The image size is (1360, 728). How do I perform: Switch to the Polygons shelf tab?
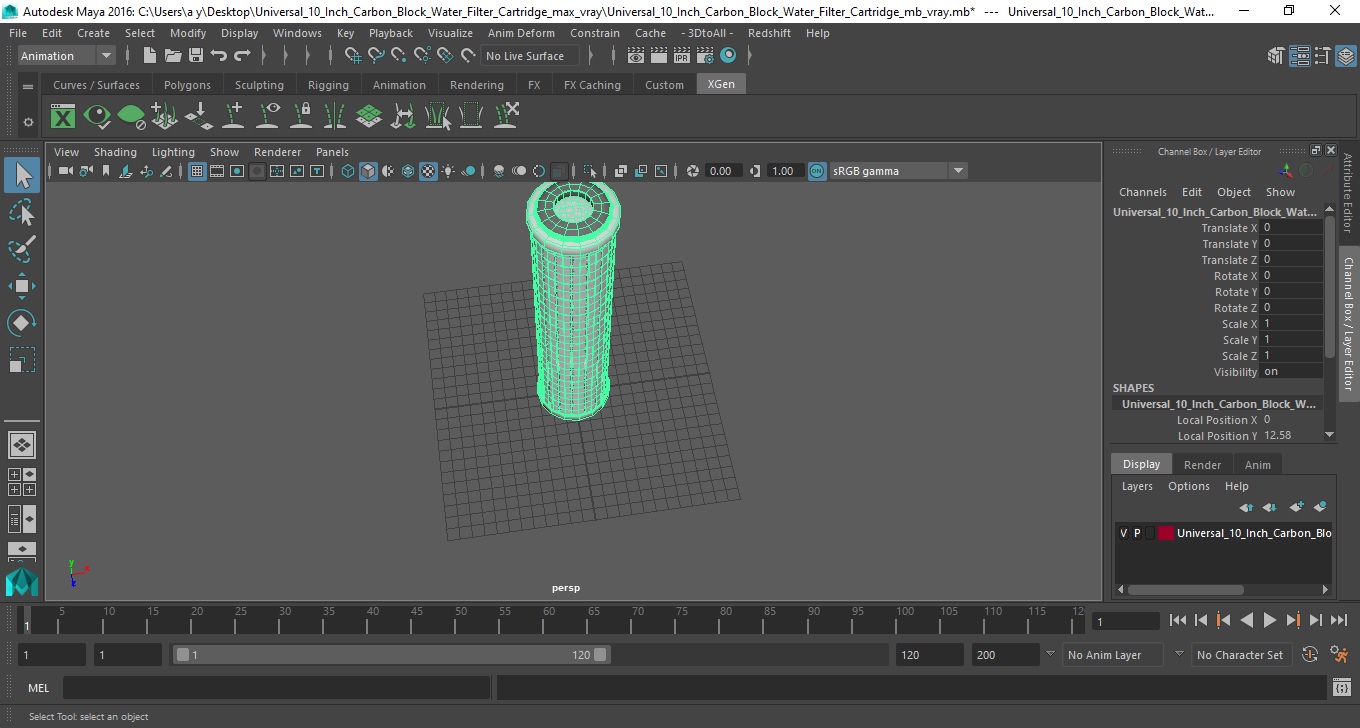pyautogui.click(x=187, y=85)
